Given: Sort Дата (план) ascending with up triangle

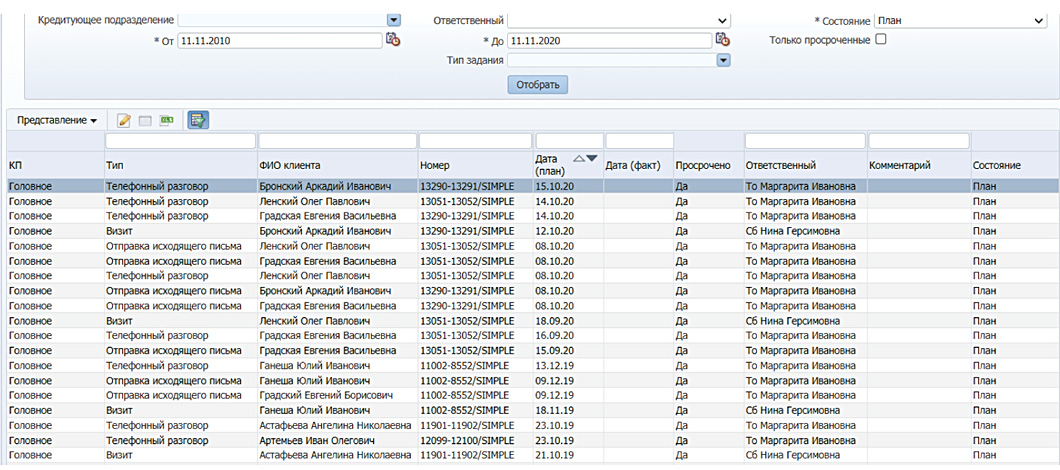Looking at the screenshot, I should (578, 158).
